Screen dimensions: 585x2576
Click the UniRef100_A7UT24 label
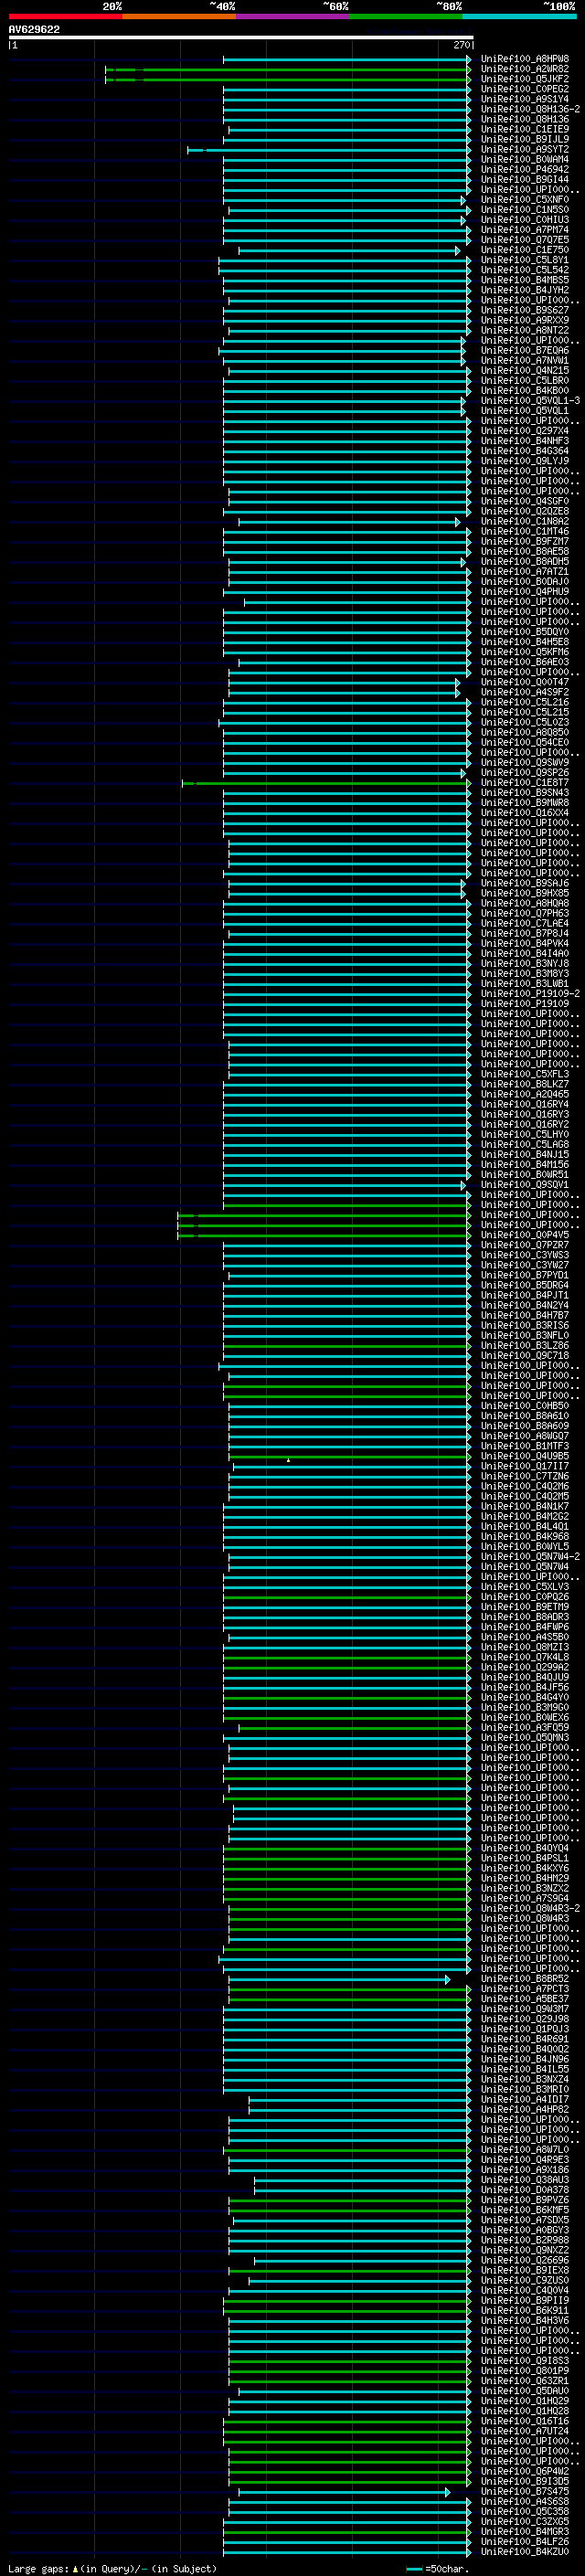coord(524,2431)
